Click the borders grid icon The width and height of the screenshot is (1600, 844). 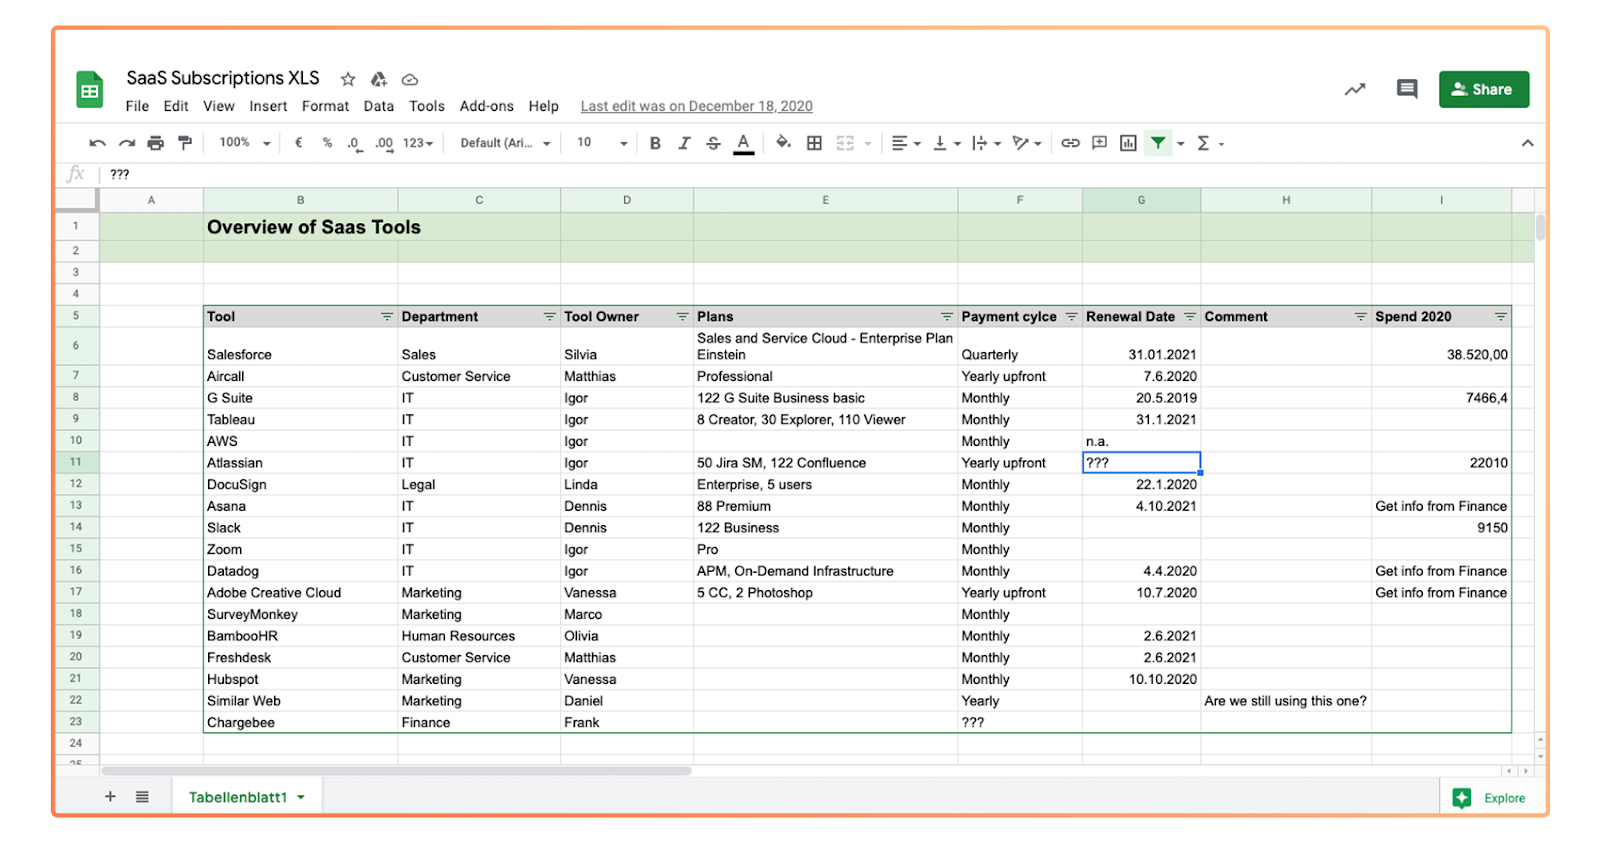pos(814,143)
